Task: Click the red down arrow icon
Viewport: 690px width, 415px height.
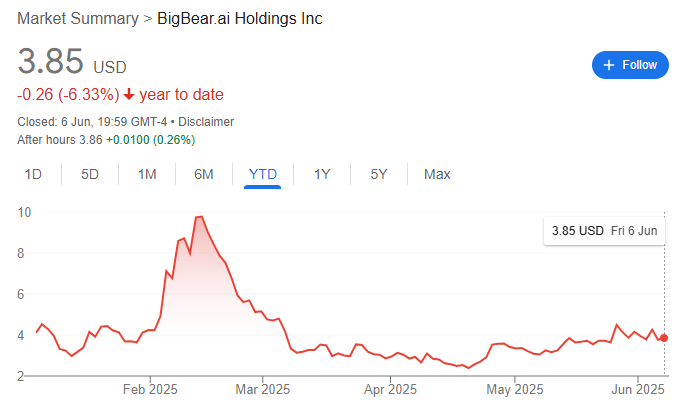Action: (x=129, y=95)
